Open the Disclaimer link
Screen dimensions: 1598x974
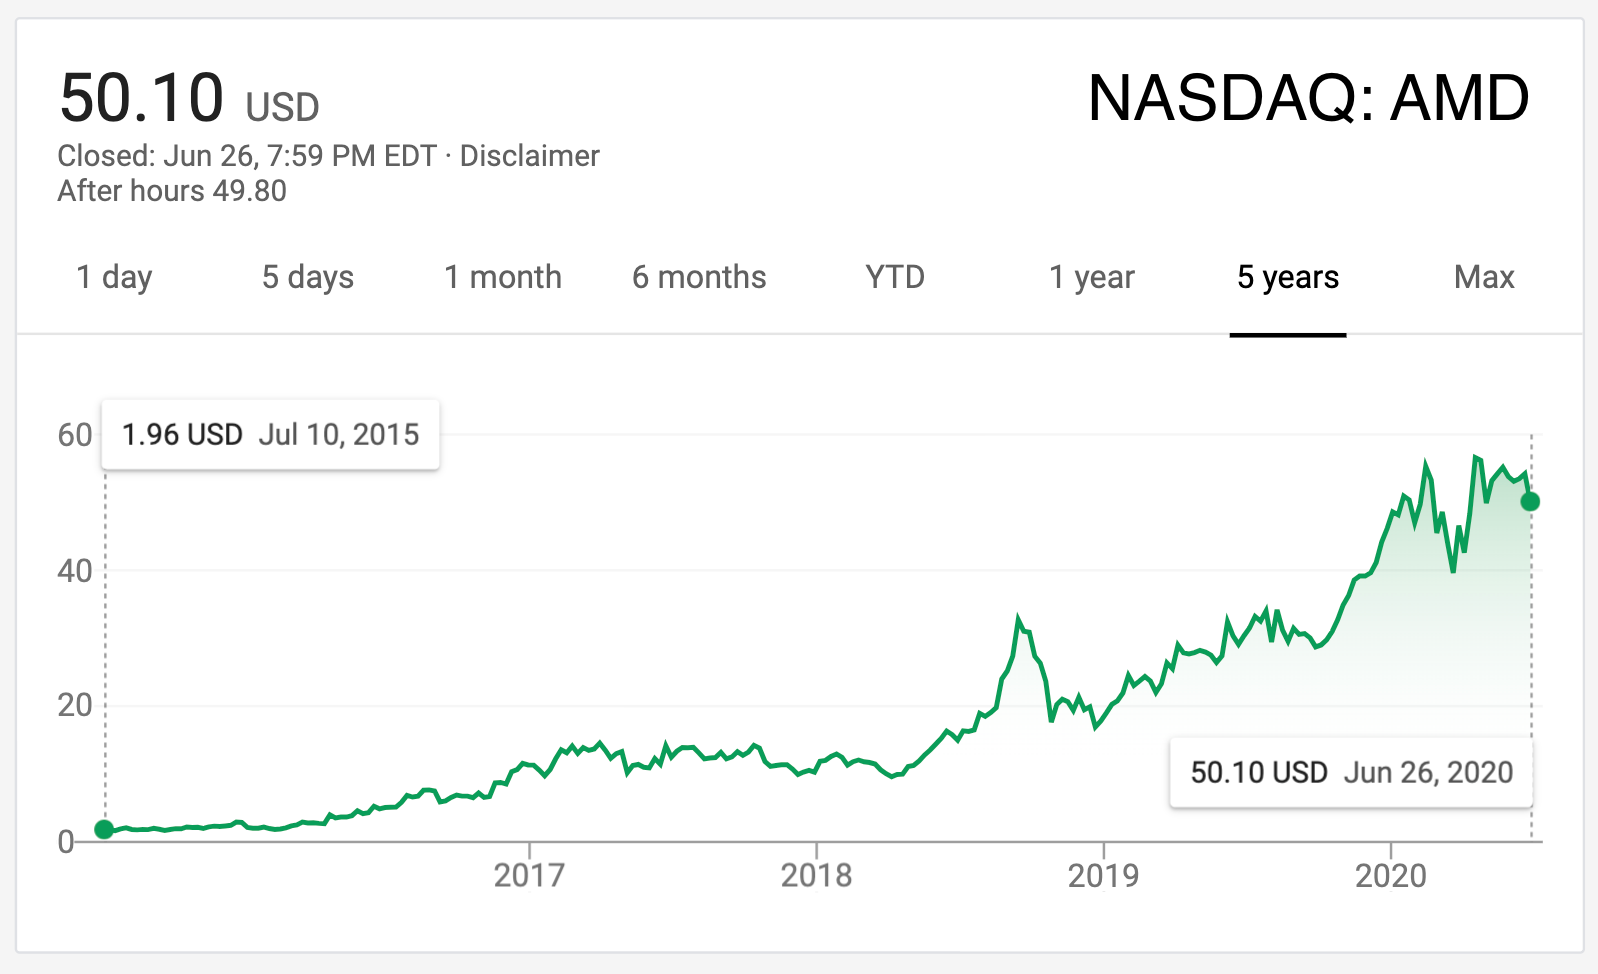tap(530, 156)
